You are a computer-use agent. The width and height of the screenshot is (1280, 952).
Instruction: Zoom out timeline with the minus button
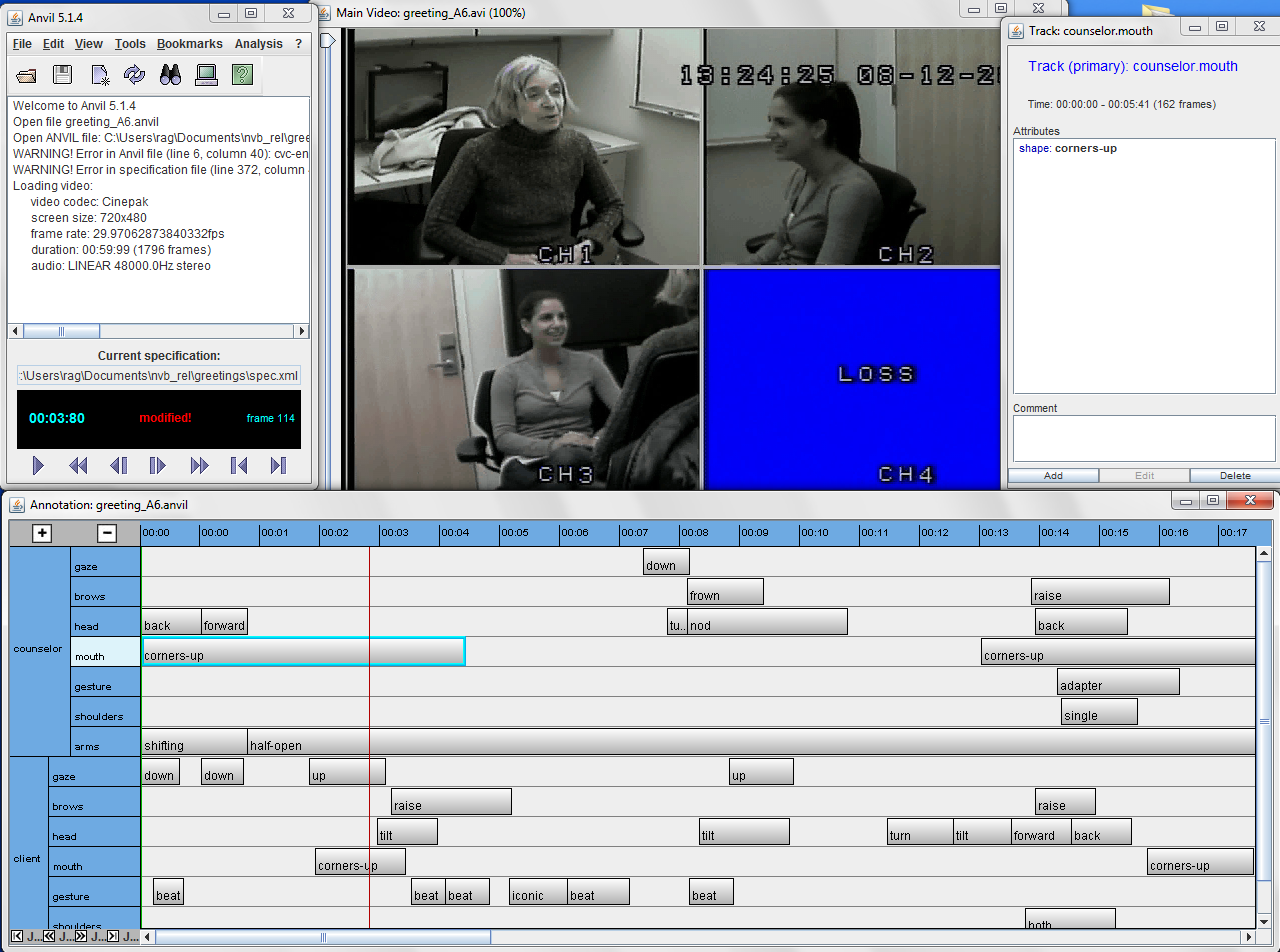point(107,533)
